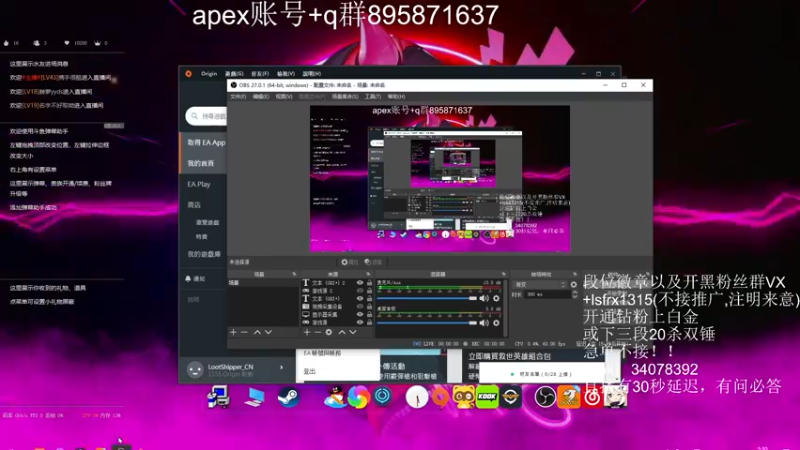Open 我的首页 in Origin sidebar

coord(201,163)
